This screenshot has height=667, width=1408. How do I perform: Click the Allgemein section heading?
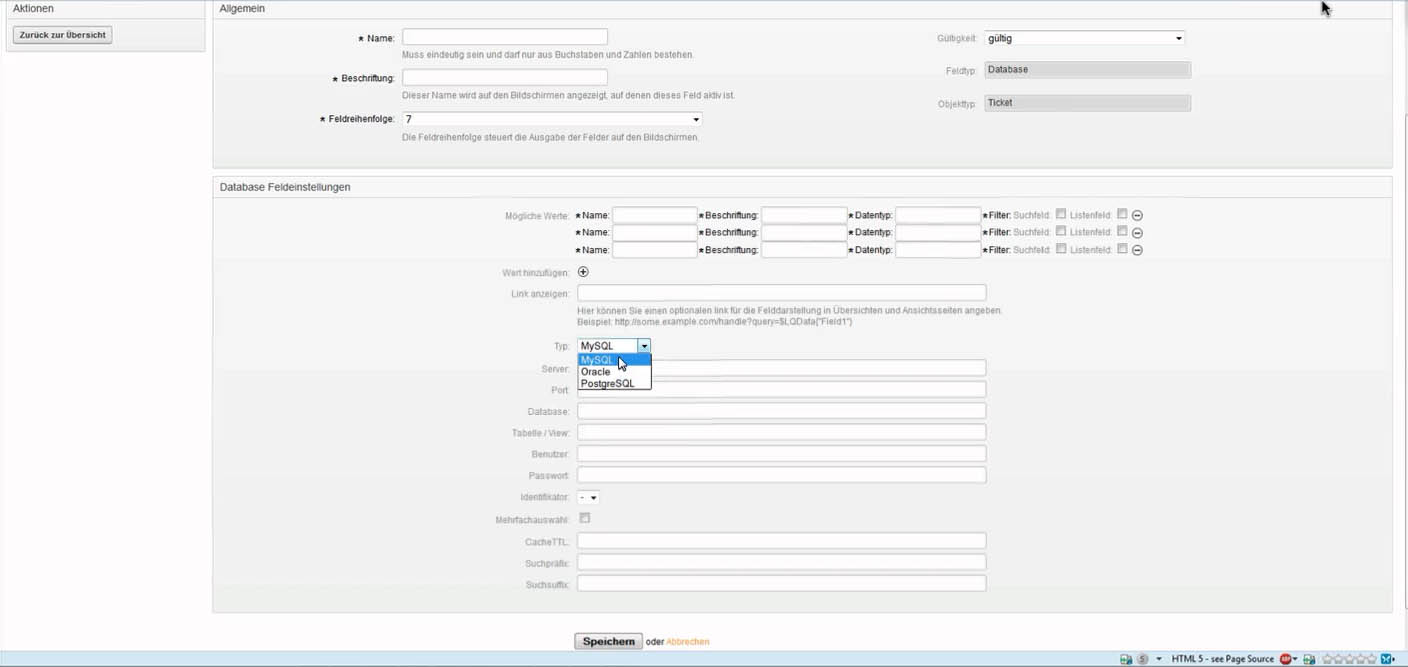pos(242,8)
